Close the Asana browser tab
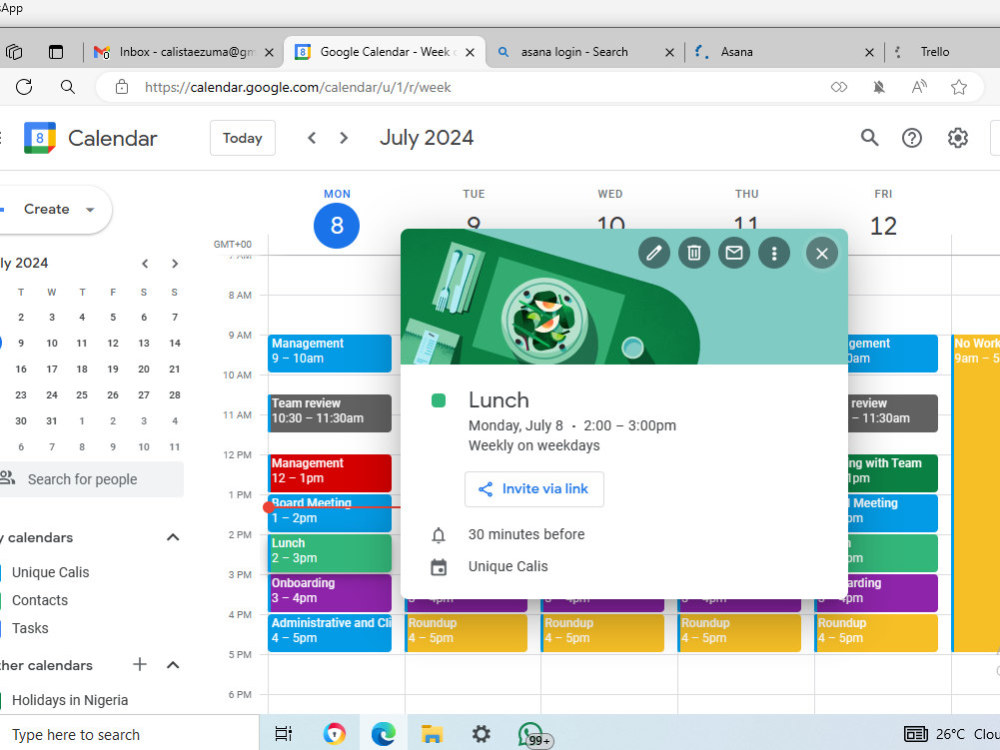The height and width of the screenshot is (750, 1000). [869, 52]
